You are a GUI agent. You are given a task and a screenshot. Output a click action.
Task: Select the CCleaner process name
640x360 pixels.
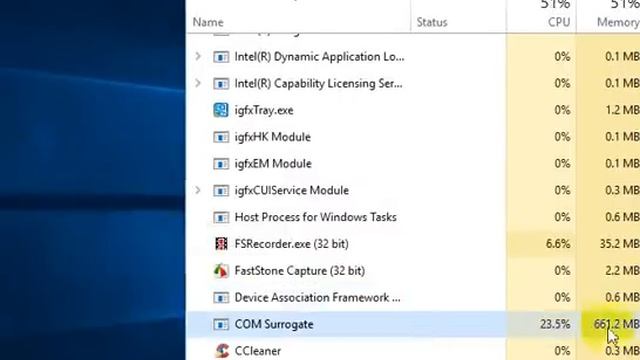click(258, 351)
